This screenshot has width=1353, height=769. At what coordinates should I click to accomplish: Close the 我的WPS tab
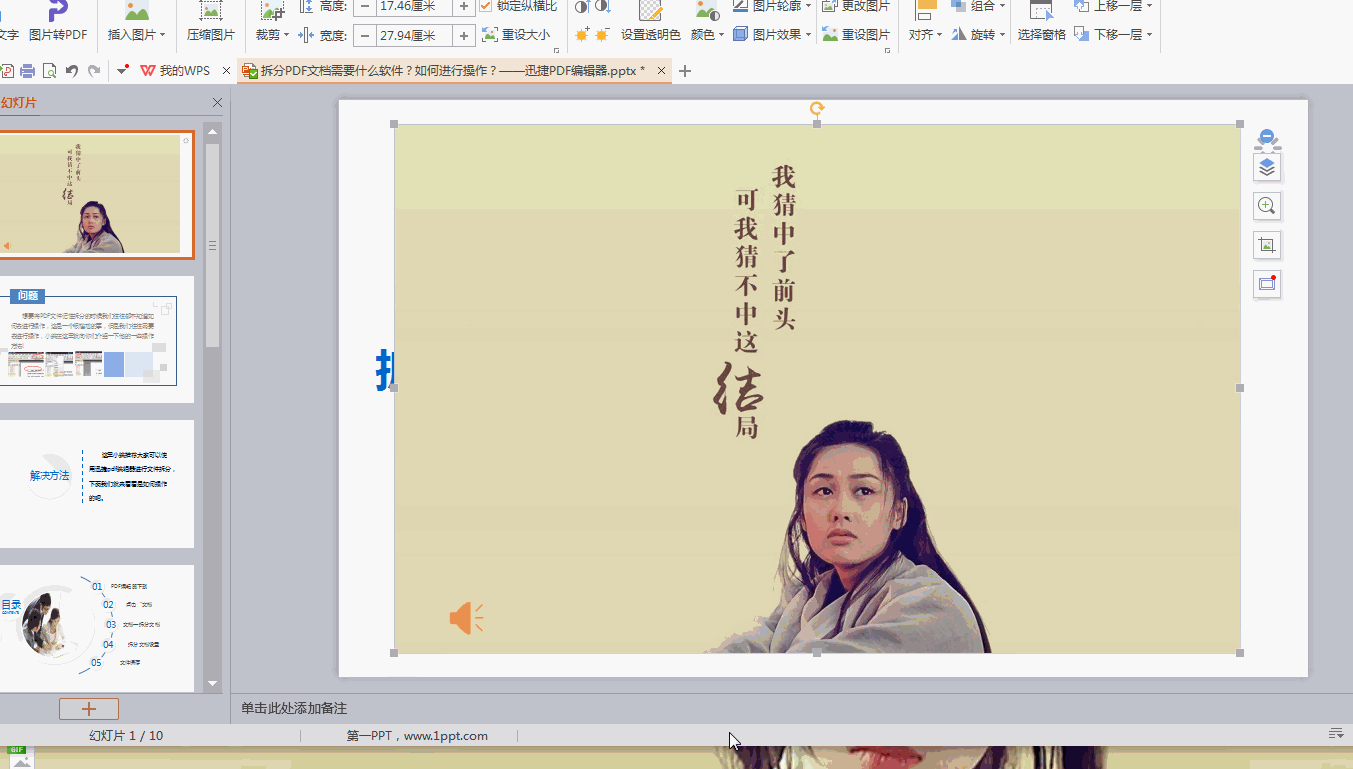(226, 71)
